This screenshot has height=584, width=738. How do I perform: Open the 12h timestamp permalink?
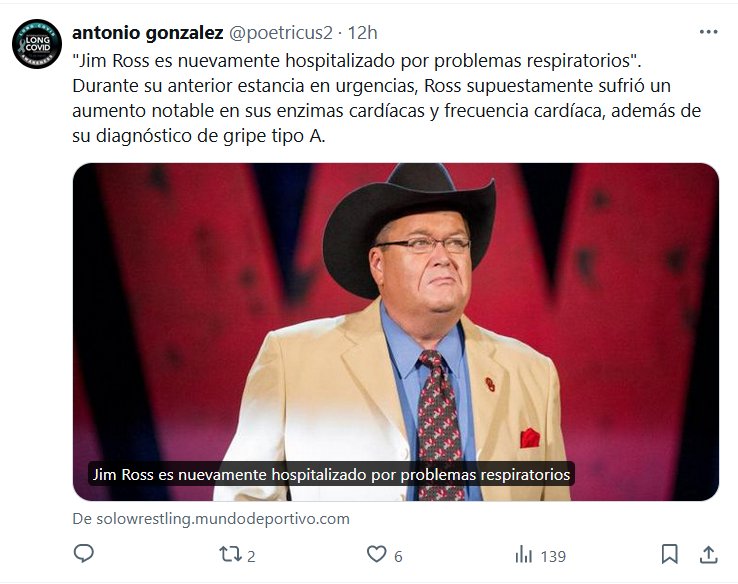coord(362,33)
